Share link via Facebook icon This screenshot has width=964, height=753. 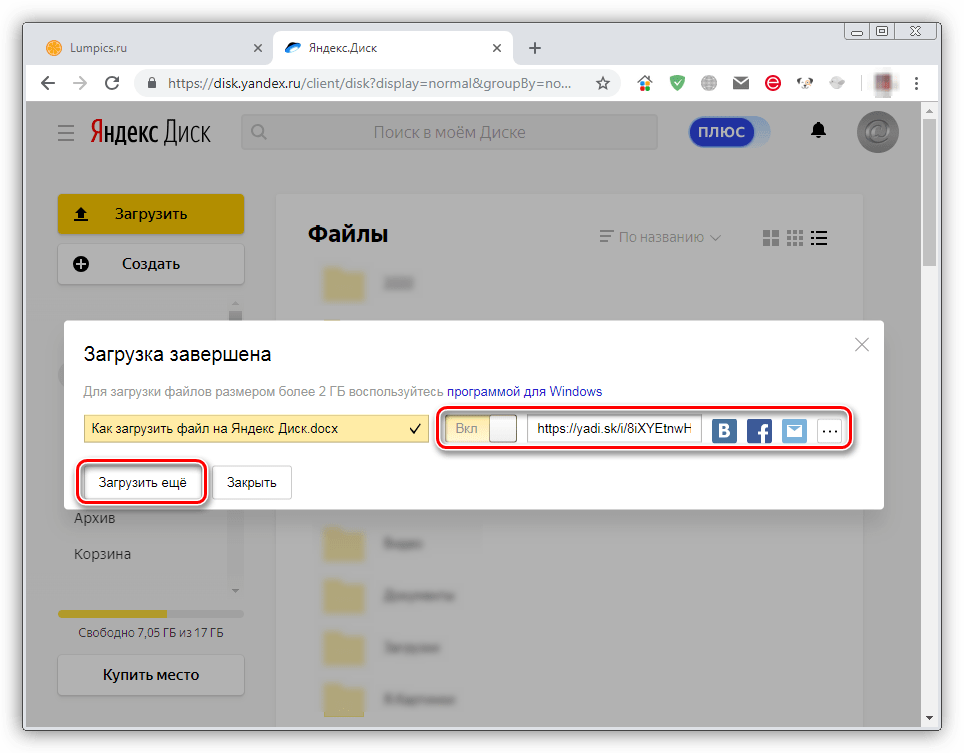(x=759, y=430)
